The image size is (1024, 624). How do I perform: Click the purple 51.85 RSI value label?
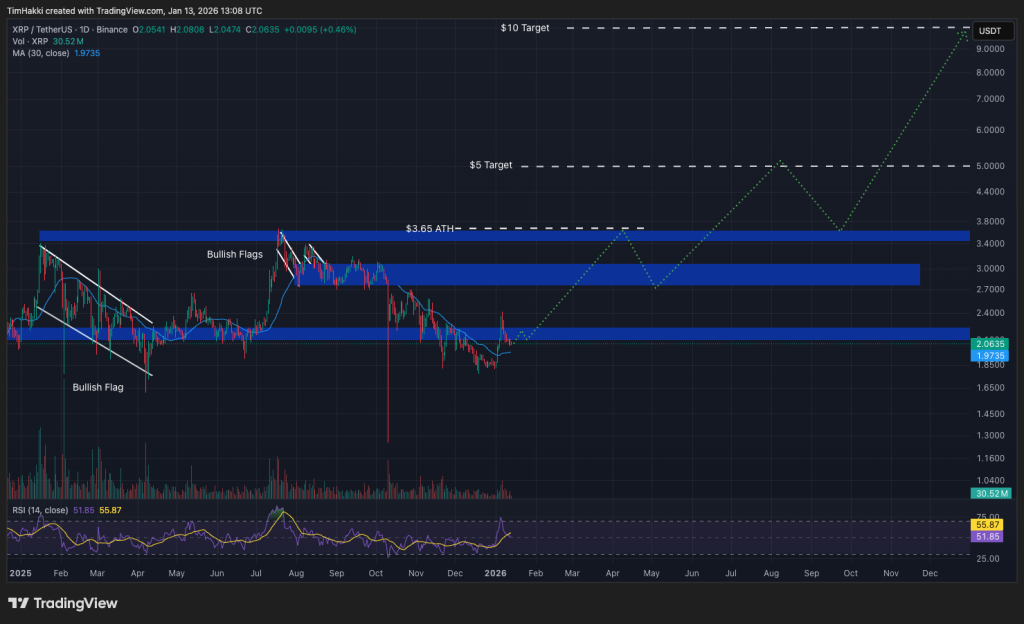click(x=990, y=536)
